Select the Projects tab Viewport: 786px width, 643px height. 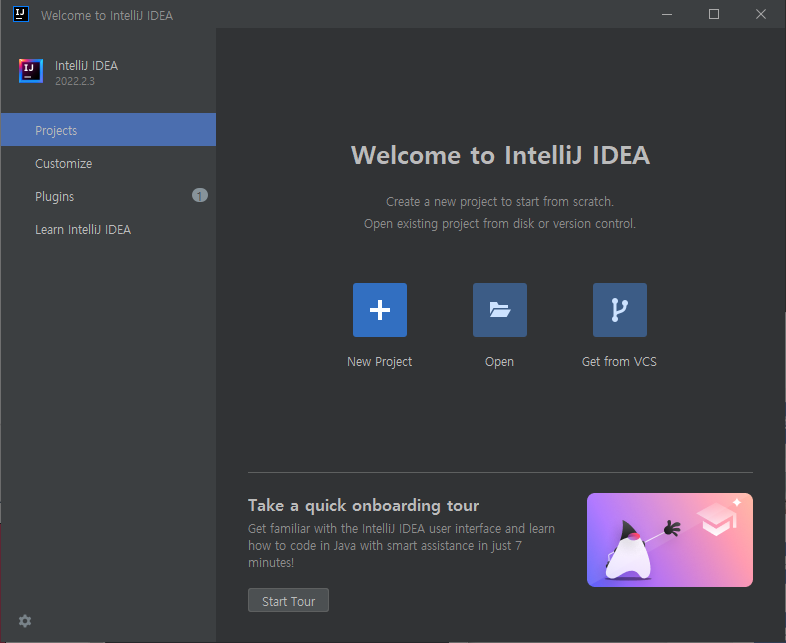(x=108, y=130)
